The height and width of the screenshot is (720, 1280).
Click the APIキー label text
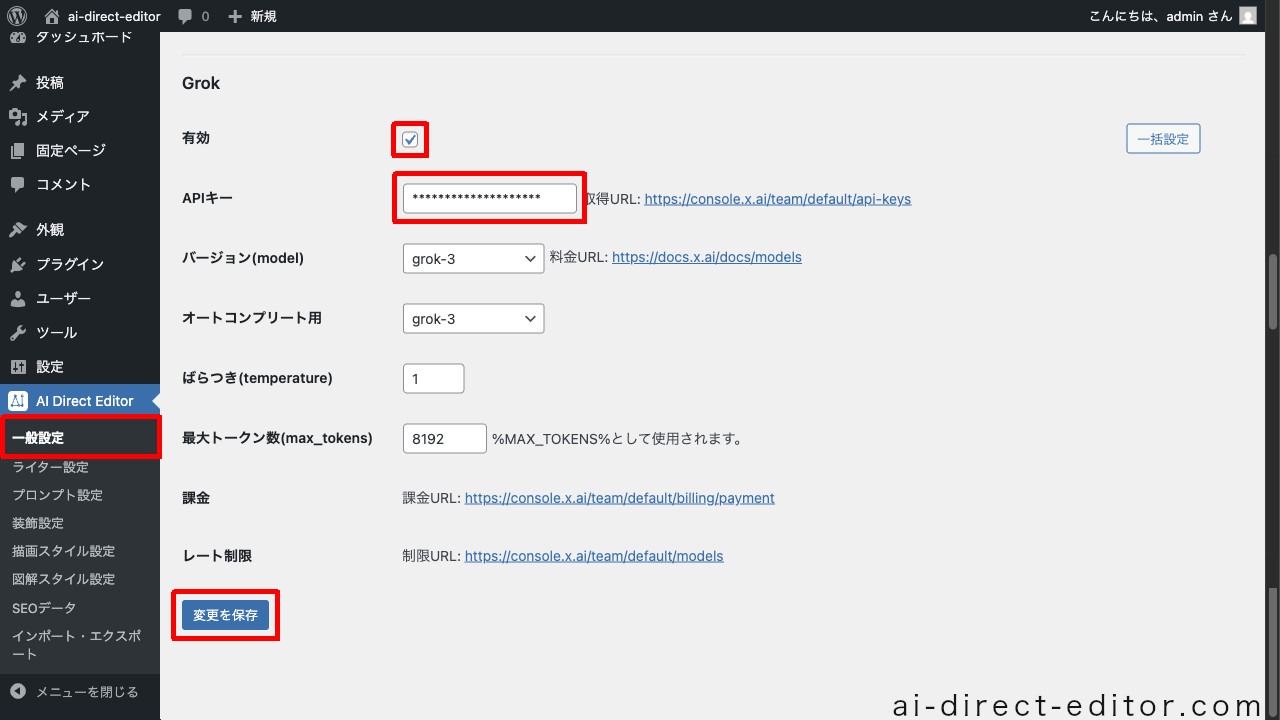click(x=207, y=198)
